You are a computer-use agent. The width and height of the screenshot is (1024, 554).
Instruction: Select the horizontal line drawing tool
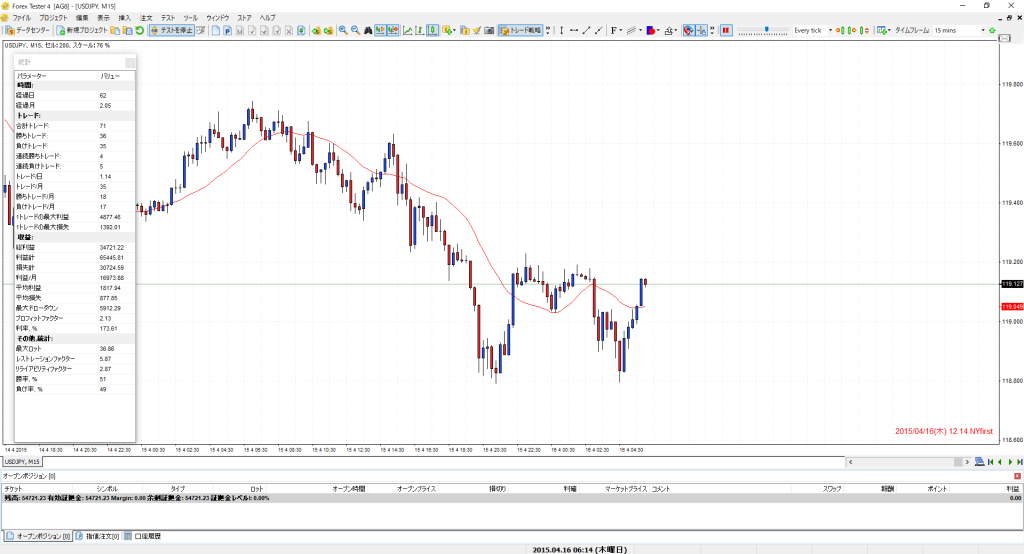(x=573, y=31)
